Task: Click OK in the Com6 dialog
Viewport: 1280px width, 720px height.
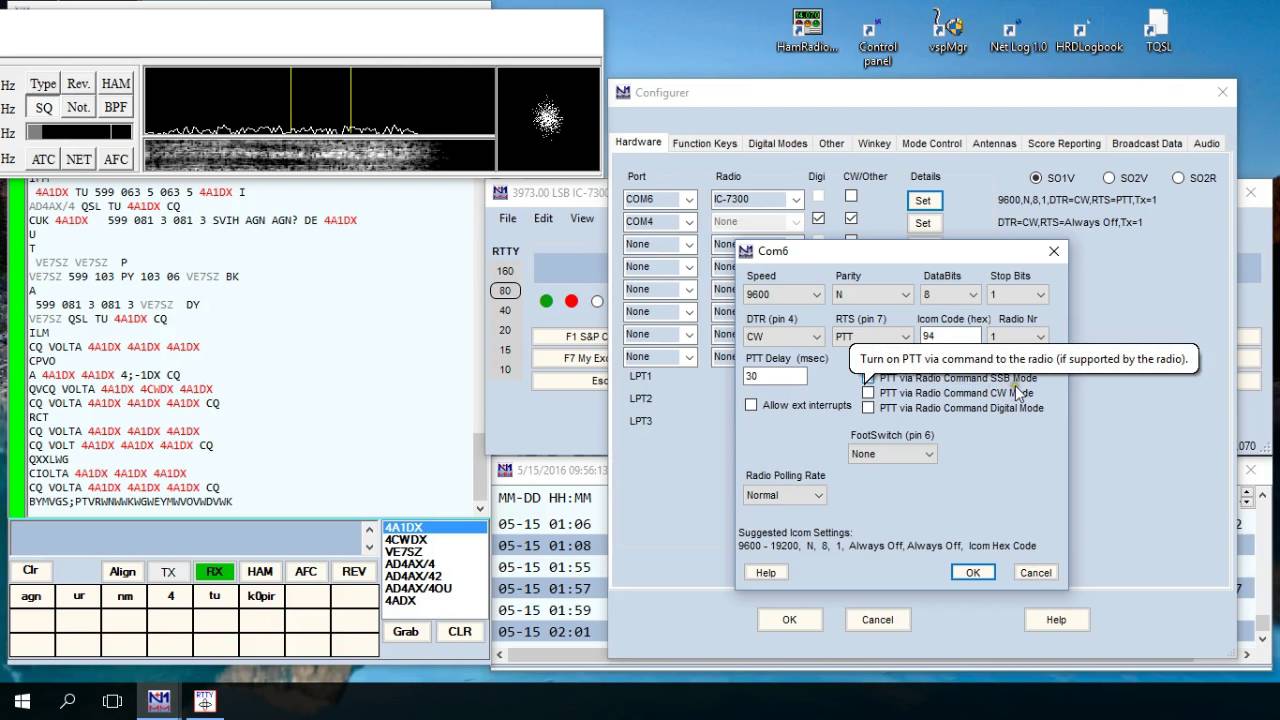Action: pyautogui.click(x=973, y=573)
